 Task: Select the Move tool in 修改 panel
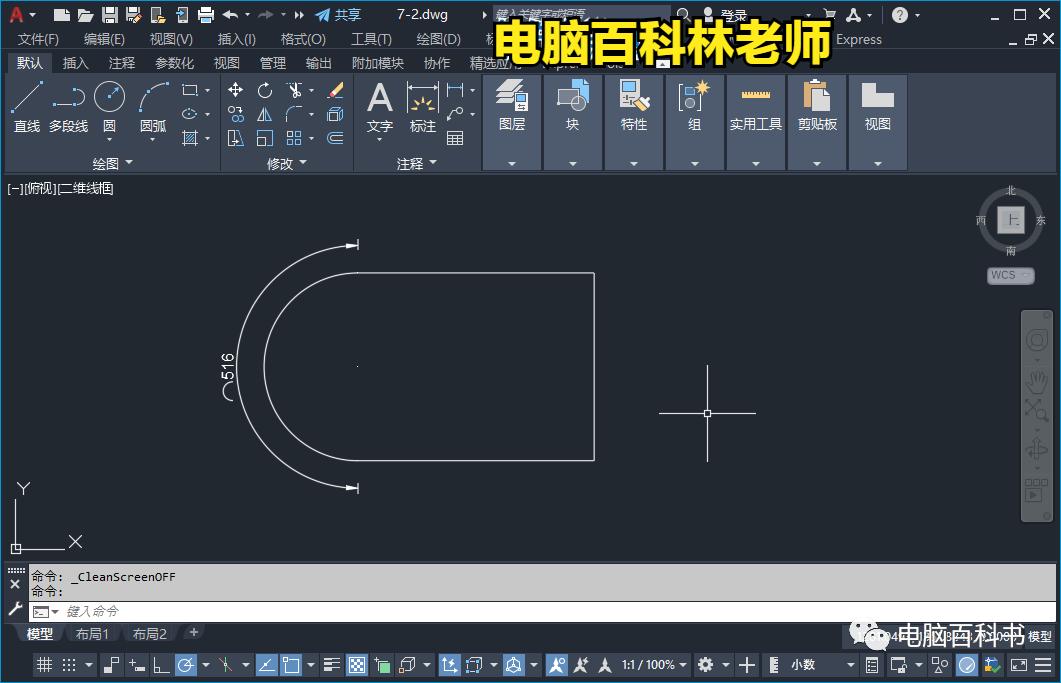(x=236, y=90)
